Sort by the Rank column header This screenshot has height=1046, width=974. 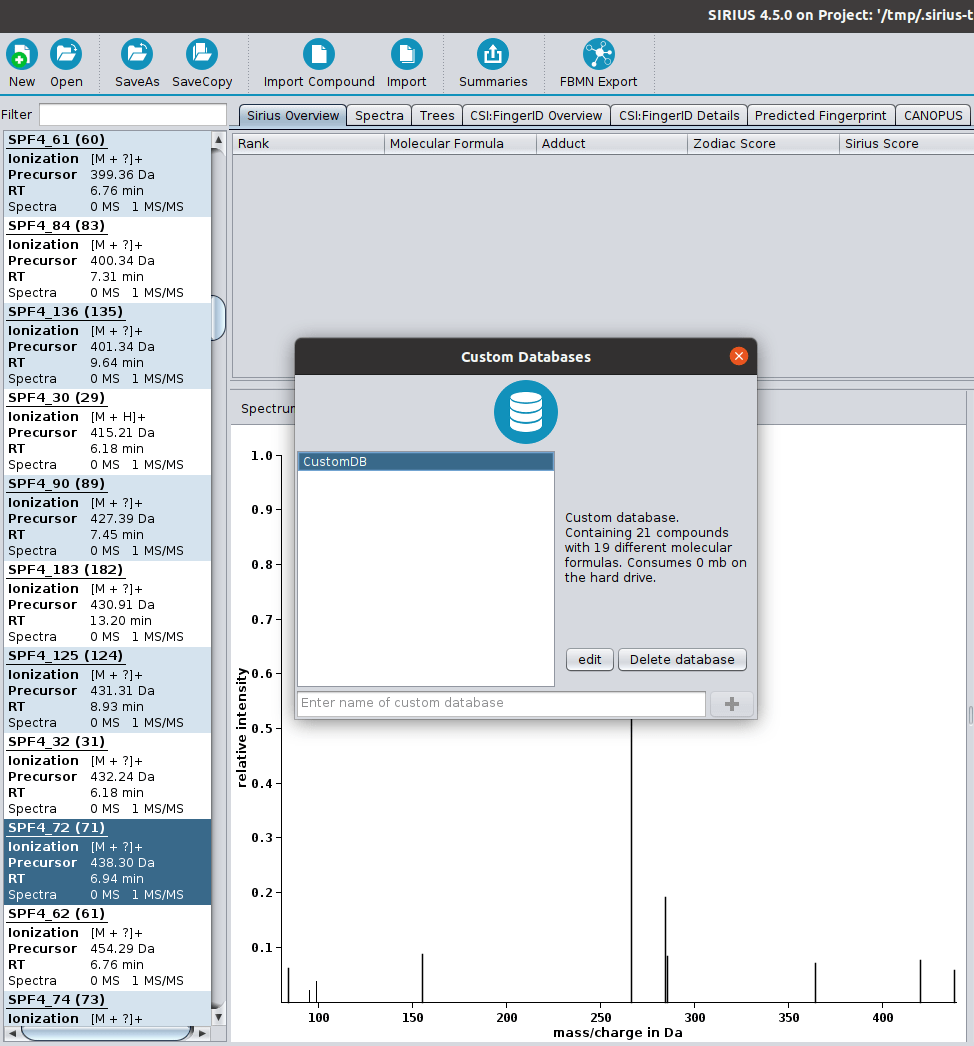click(x=308, y=143)
